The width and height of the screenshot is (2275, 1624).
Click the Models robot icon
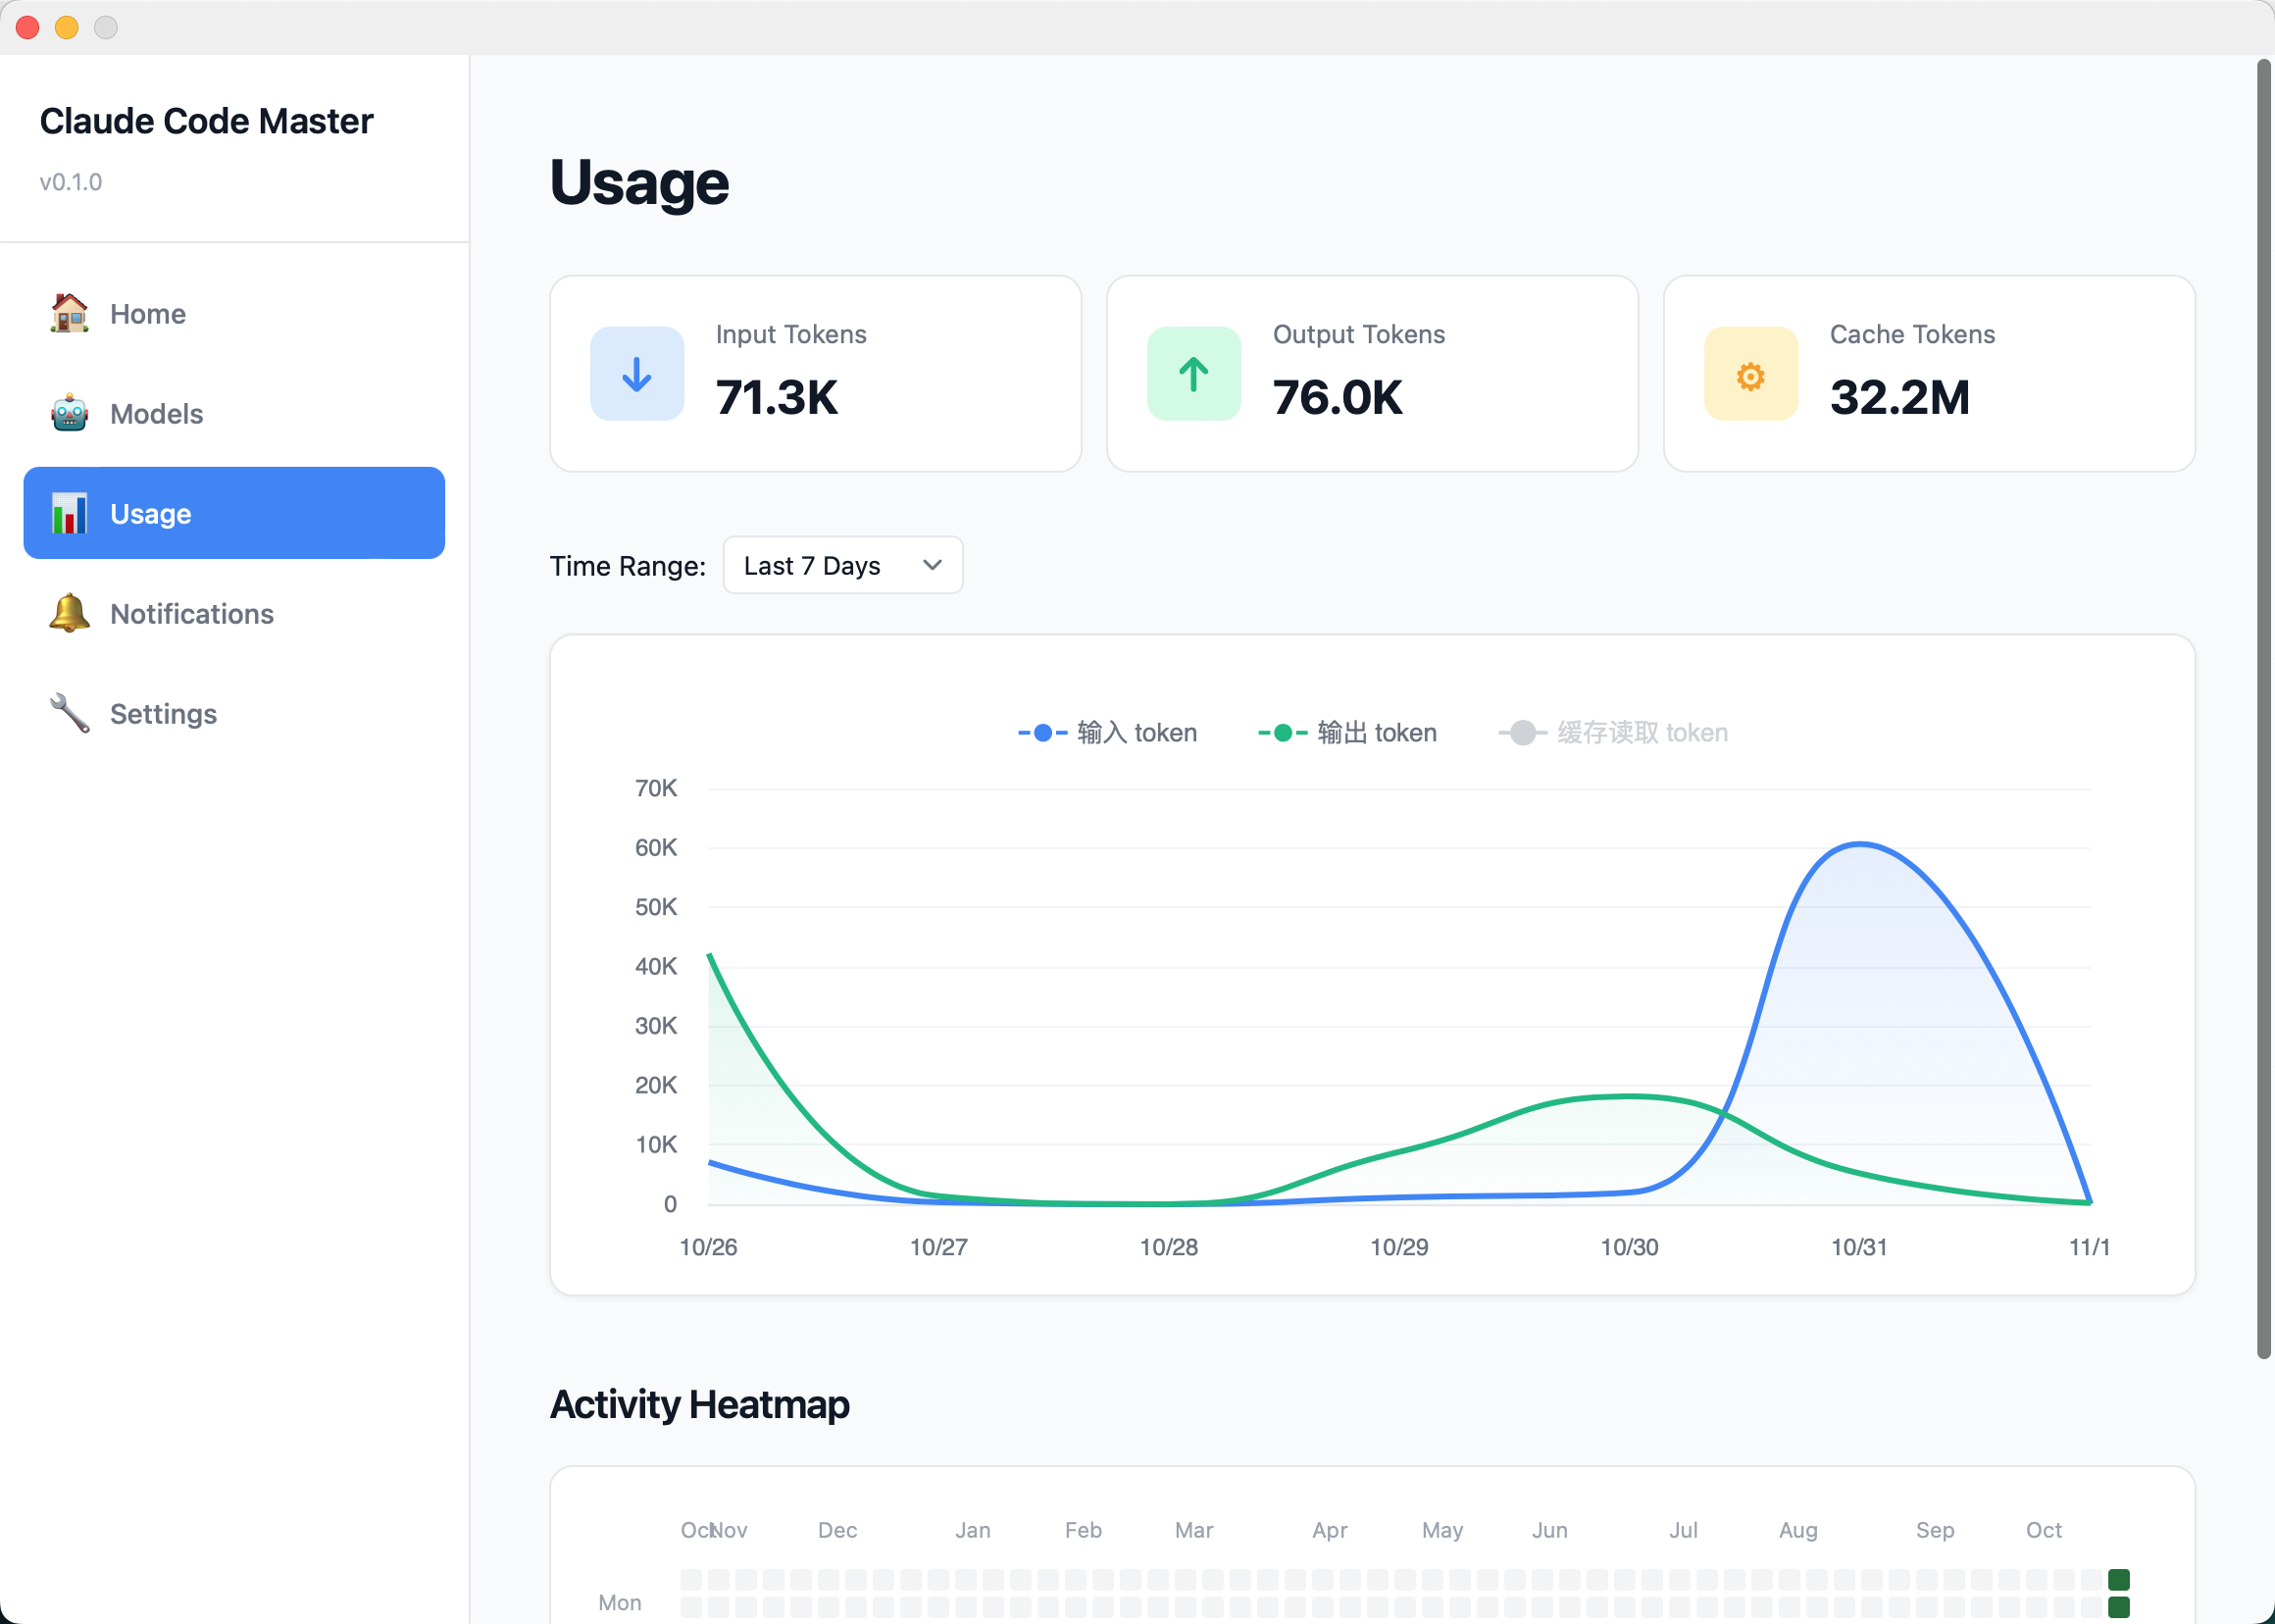click(69, 413)
